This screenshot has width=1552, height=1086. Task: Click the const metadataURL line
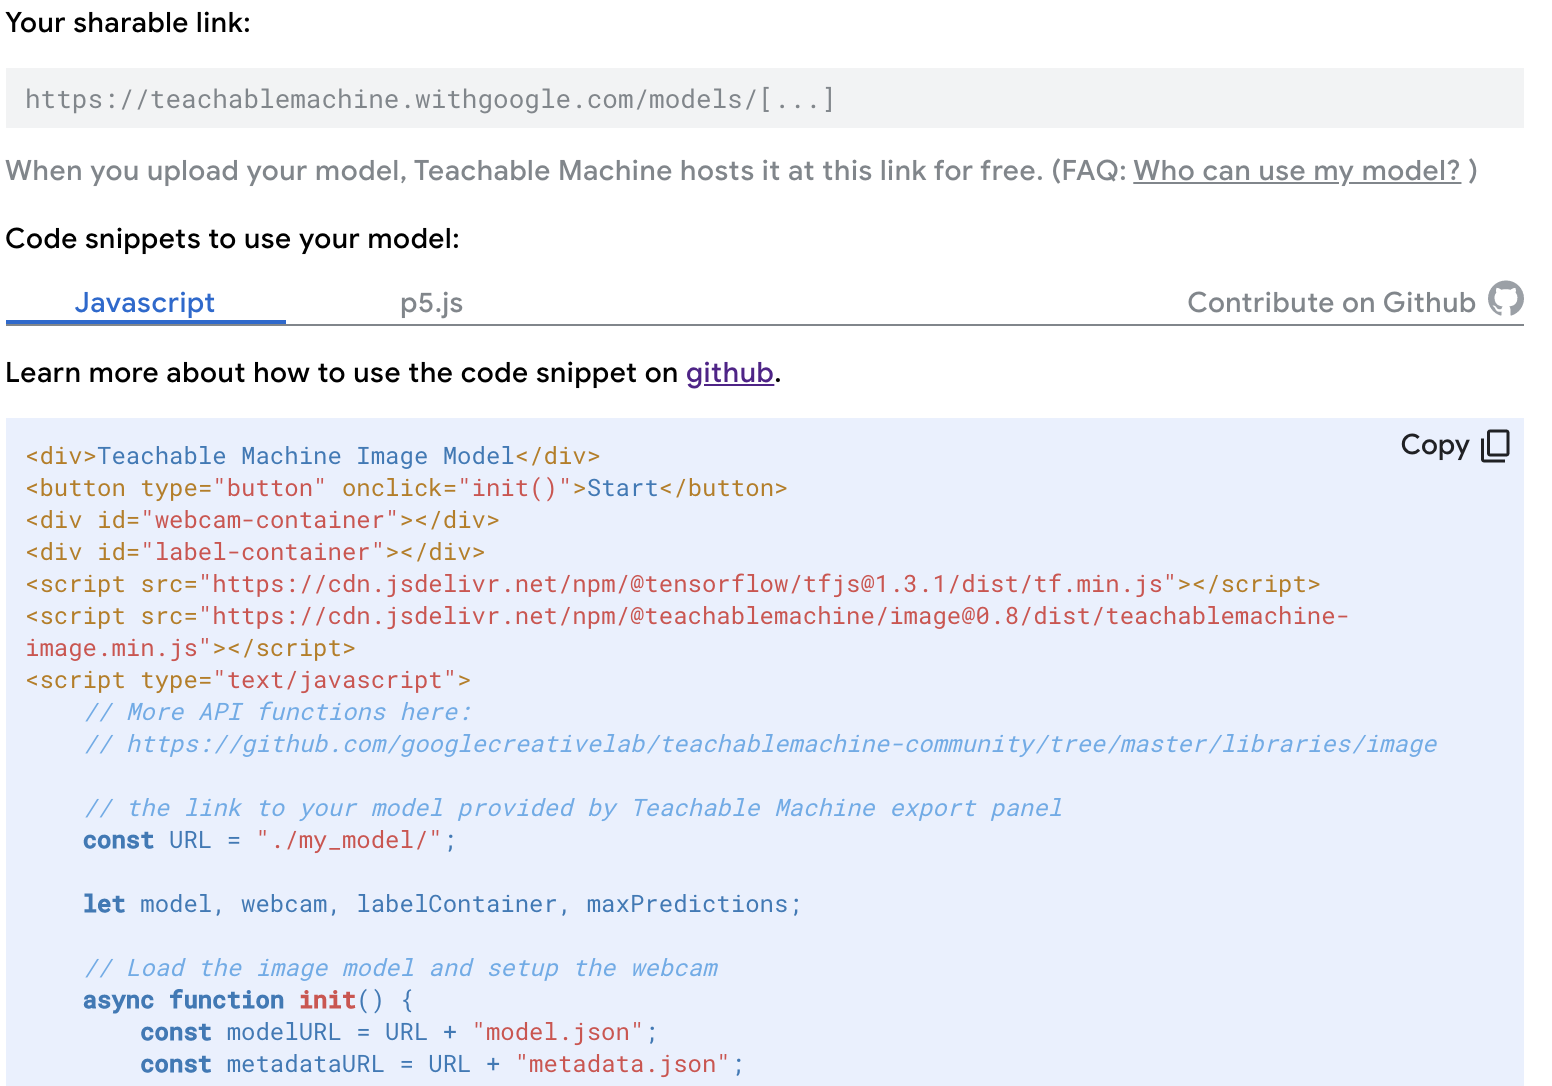coord(443,1064)
